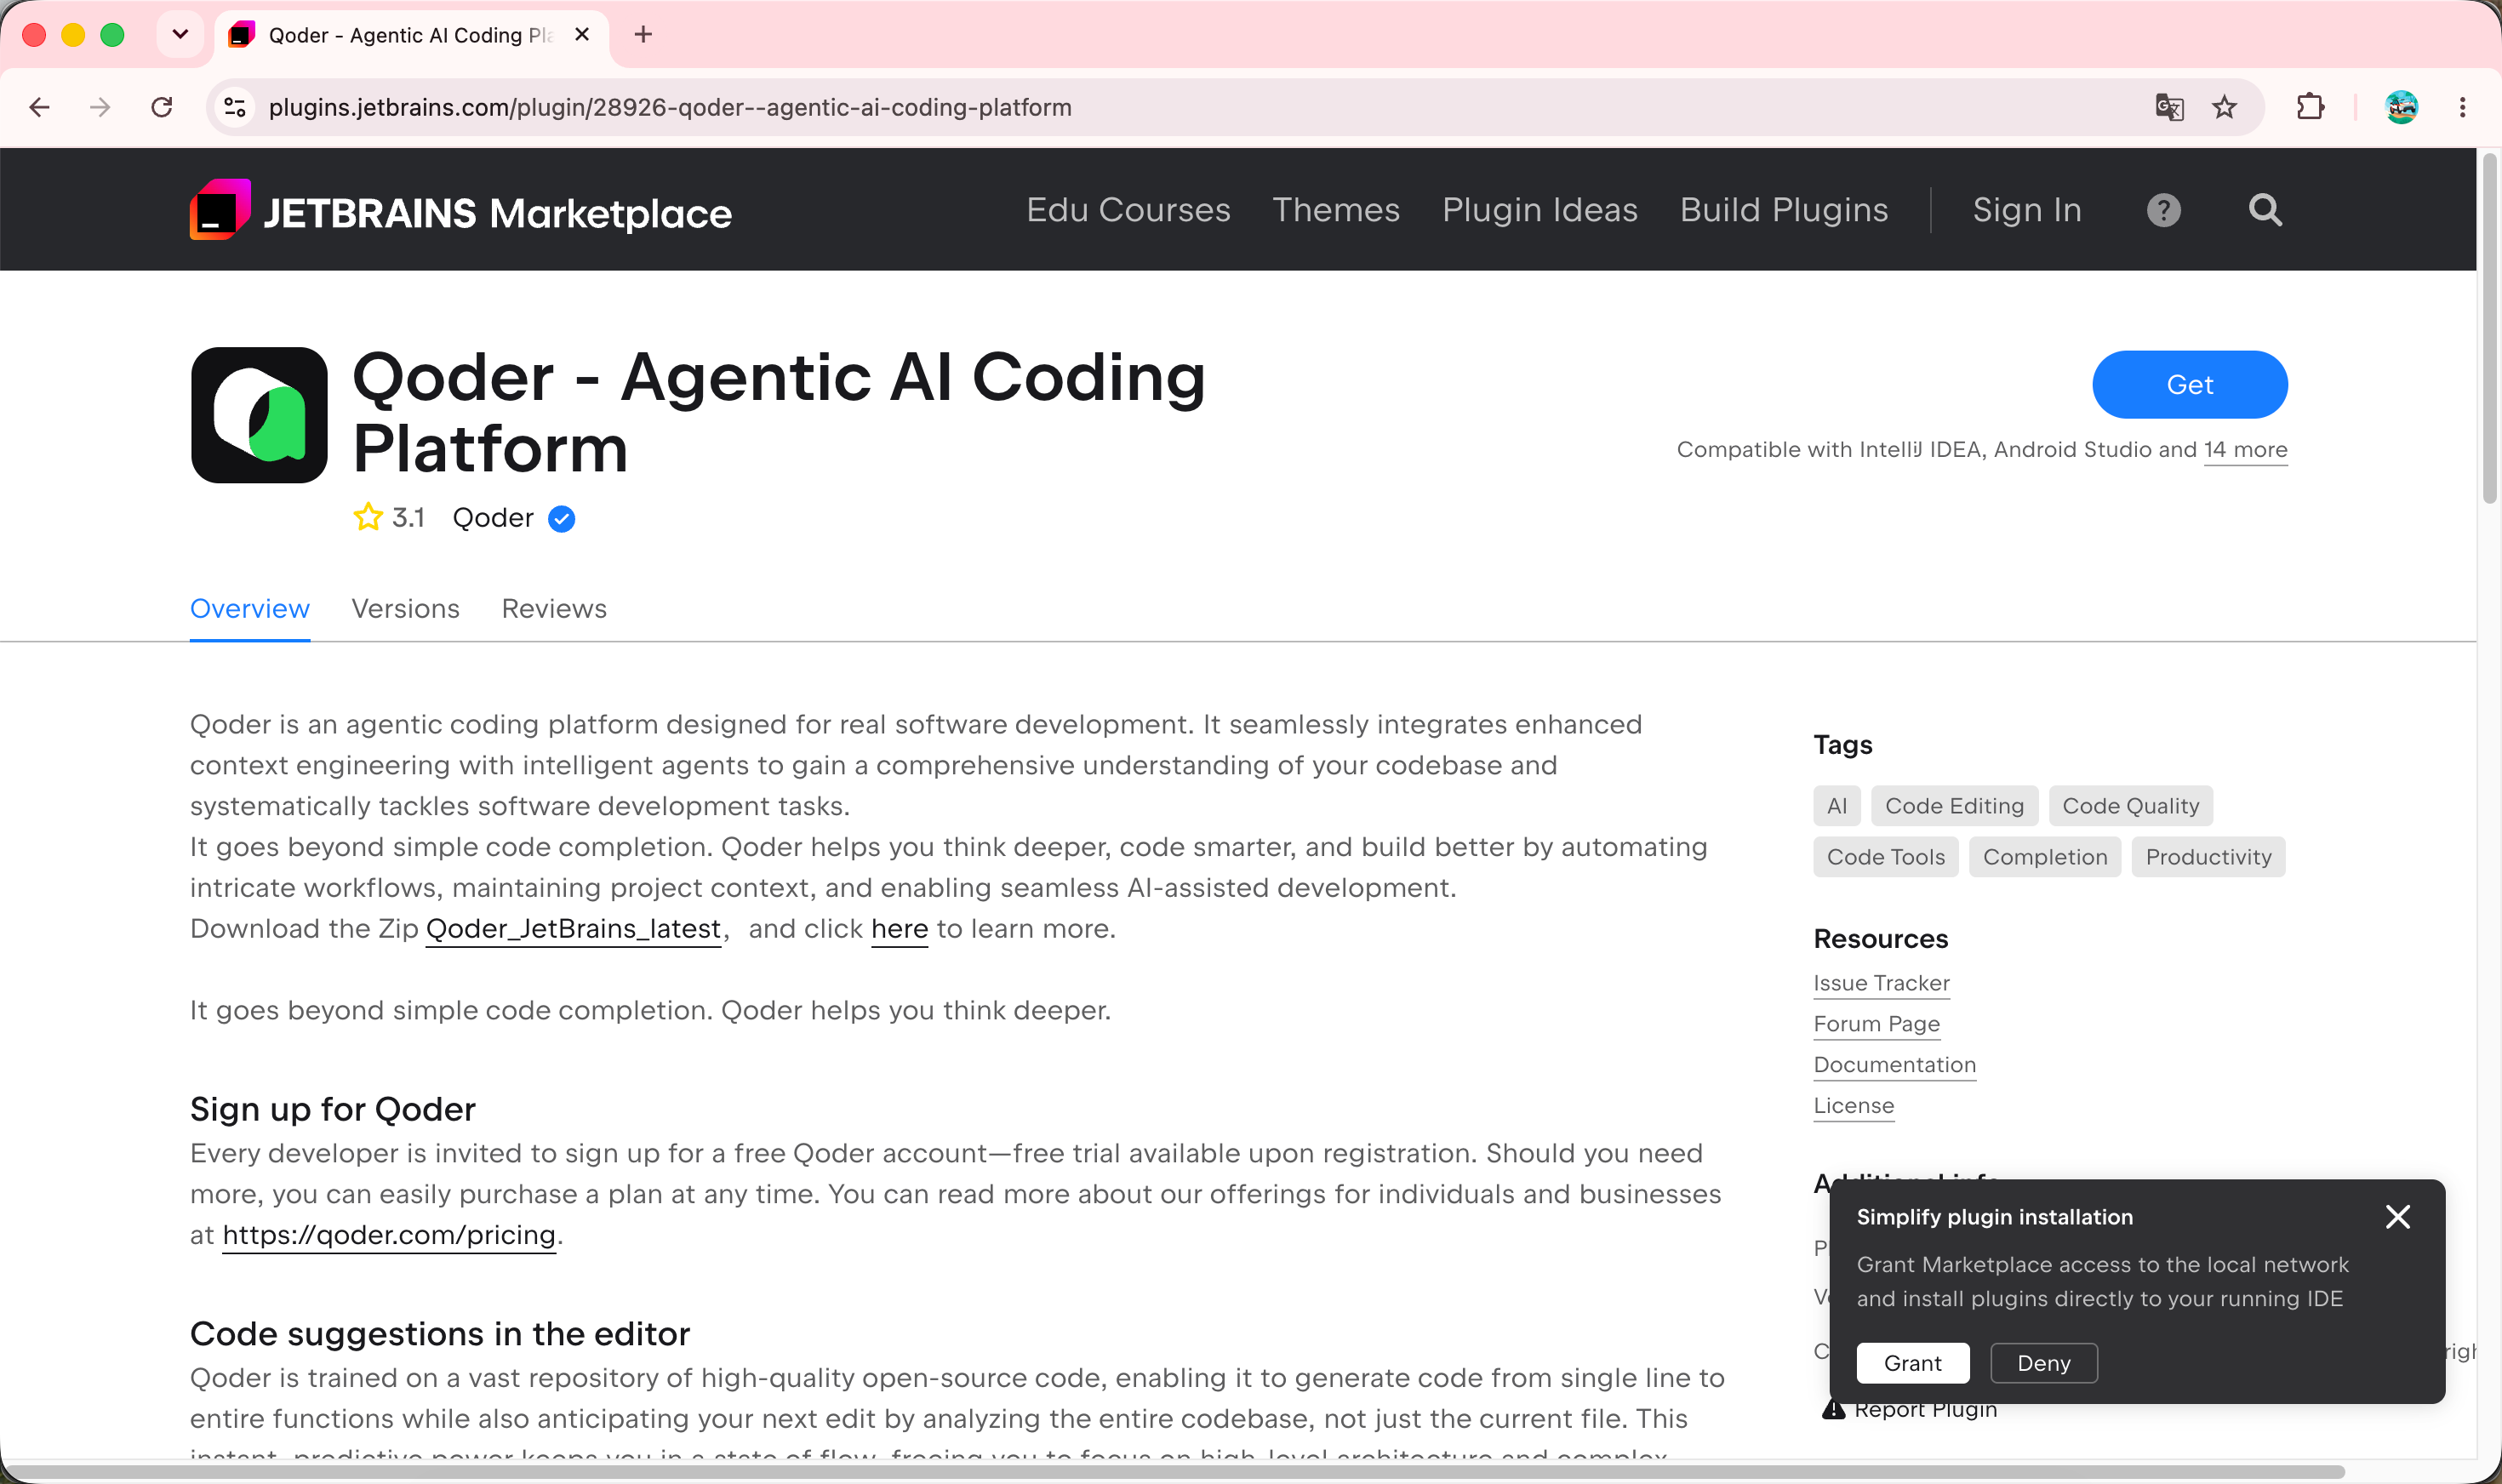The width and height of the screenshot is (2502, 1484).
Task: Click the 'here' link to learn more
Action: (900, 929)
